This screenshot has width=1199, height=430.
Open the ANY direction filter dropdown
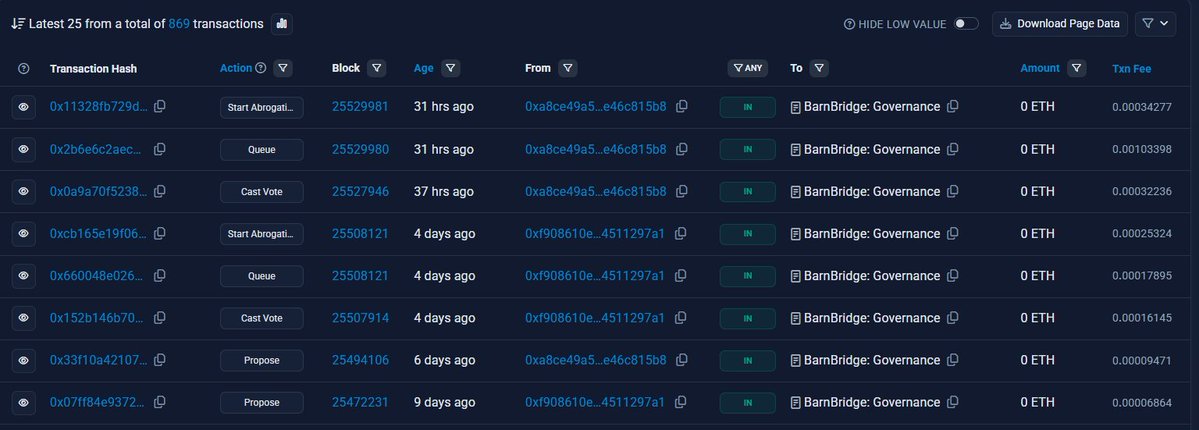click(x=747, y=68)
